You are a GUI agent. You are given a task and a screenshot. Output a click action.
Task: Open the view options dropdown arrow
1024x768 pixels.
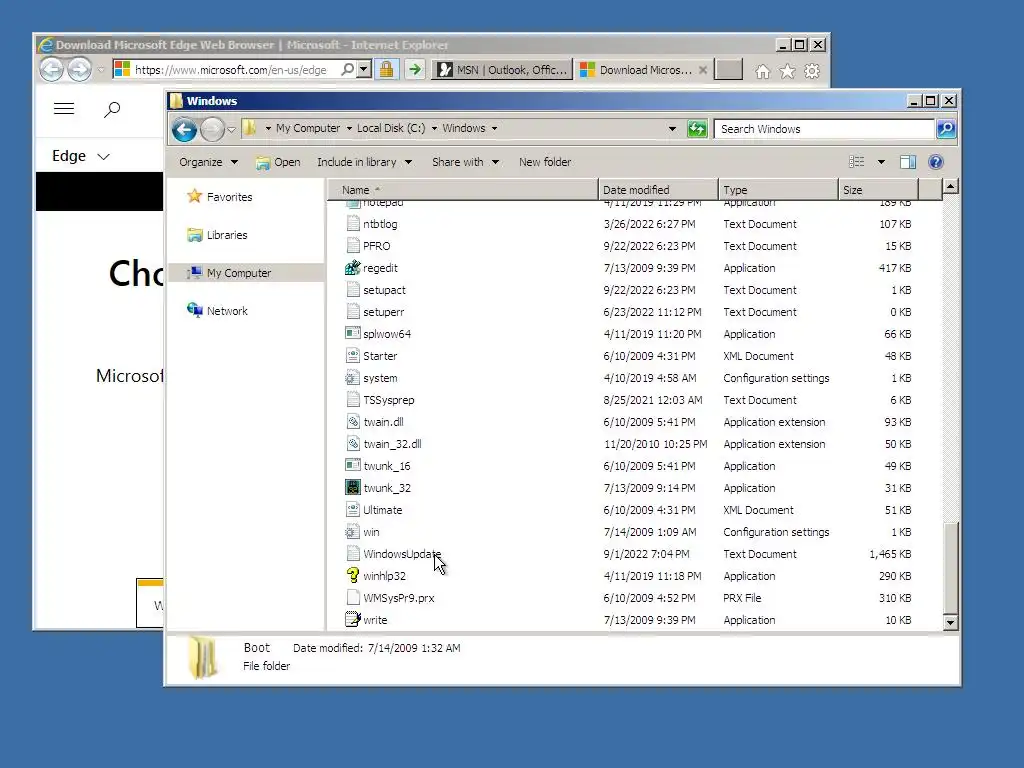[881, 162]
